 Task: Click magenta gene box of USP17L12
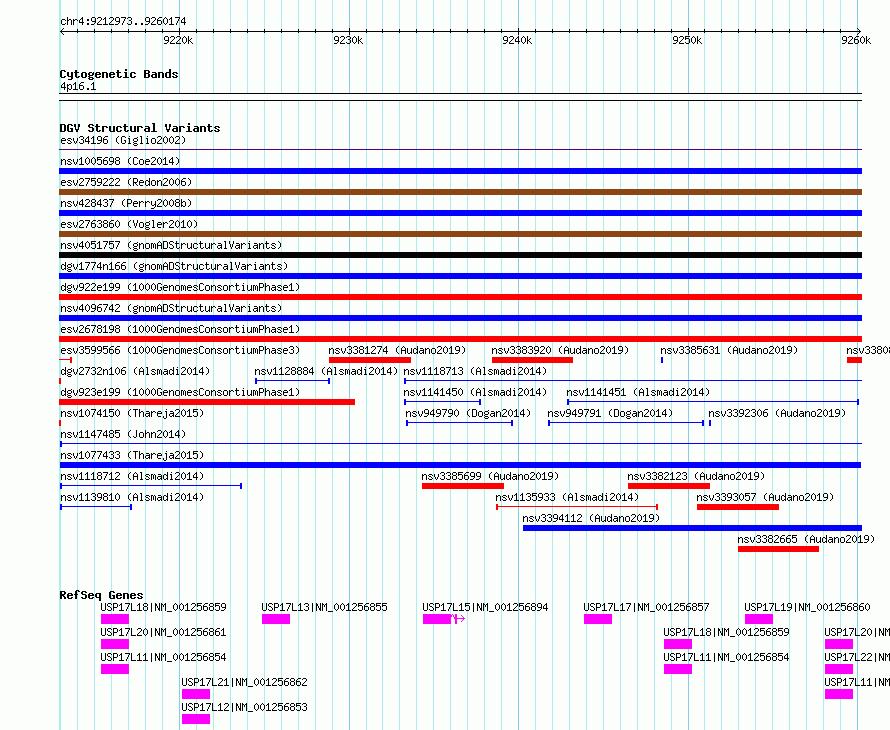point(196,719)
